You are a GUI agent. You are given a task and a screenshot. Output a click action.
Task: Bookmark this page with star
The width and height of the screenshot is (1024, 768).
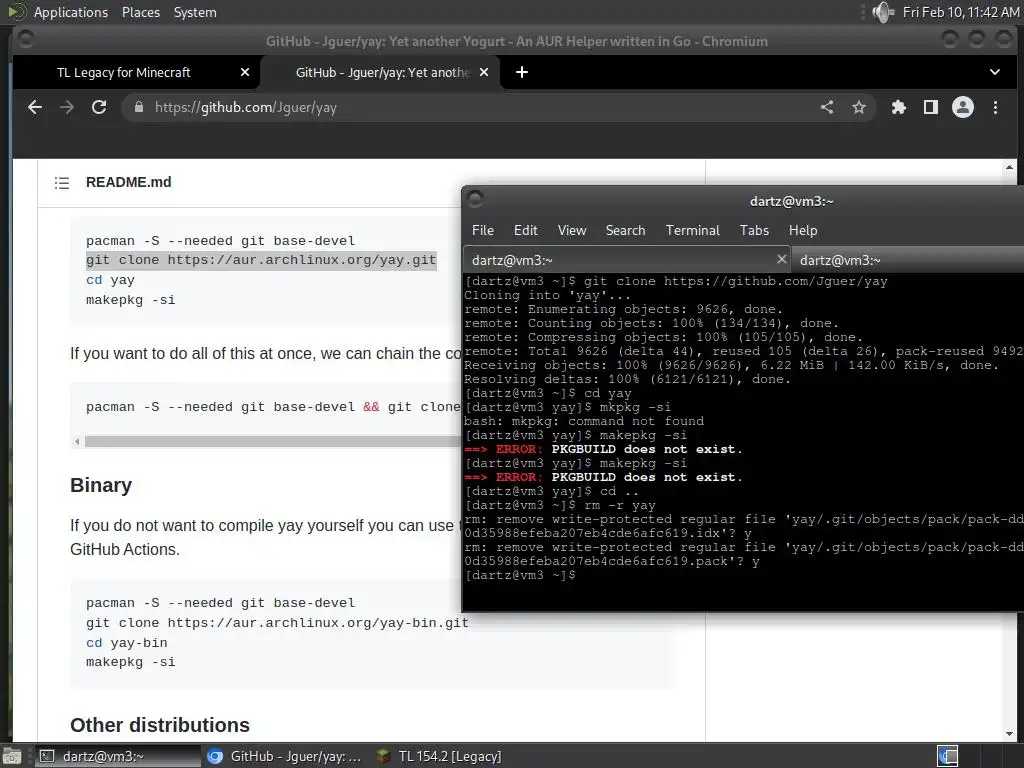(859, 107)
